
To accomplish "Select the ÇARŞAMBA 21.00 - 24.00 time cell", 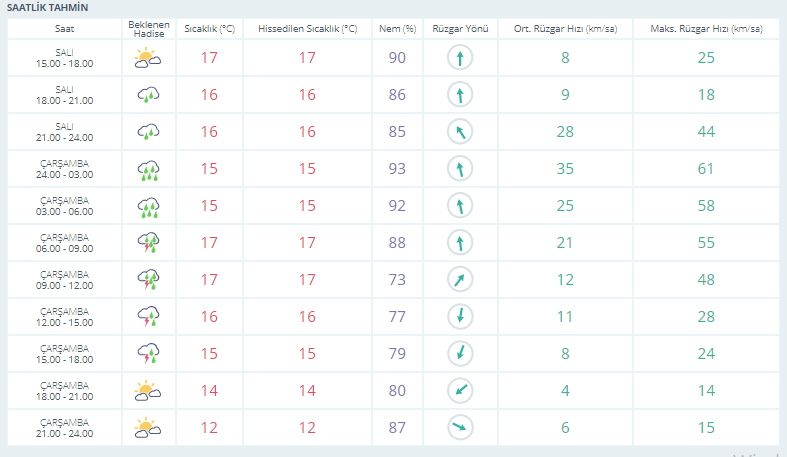I will tap(64, 428).
